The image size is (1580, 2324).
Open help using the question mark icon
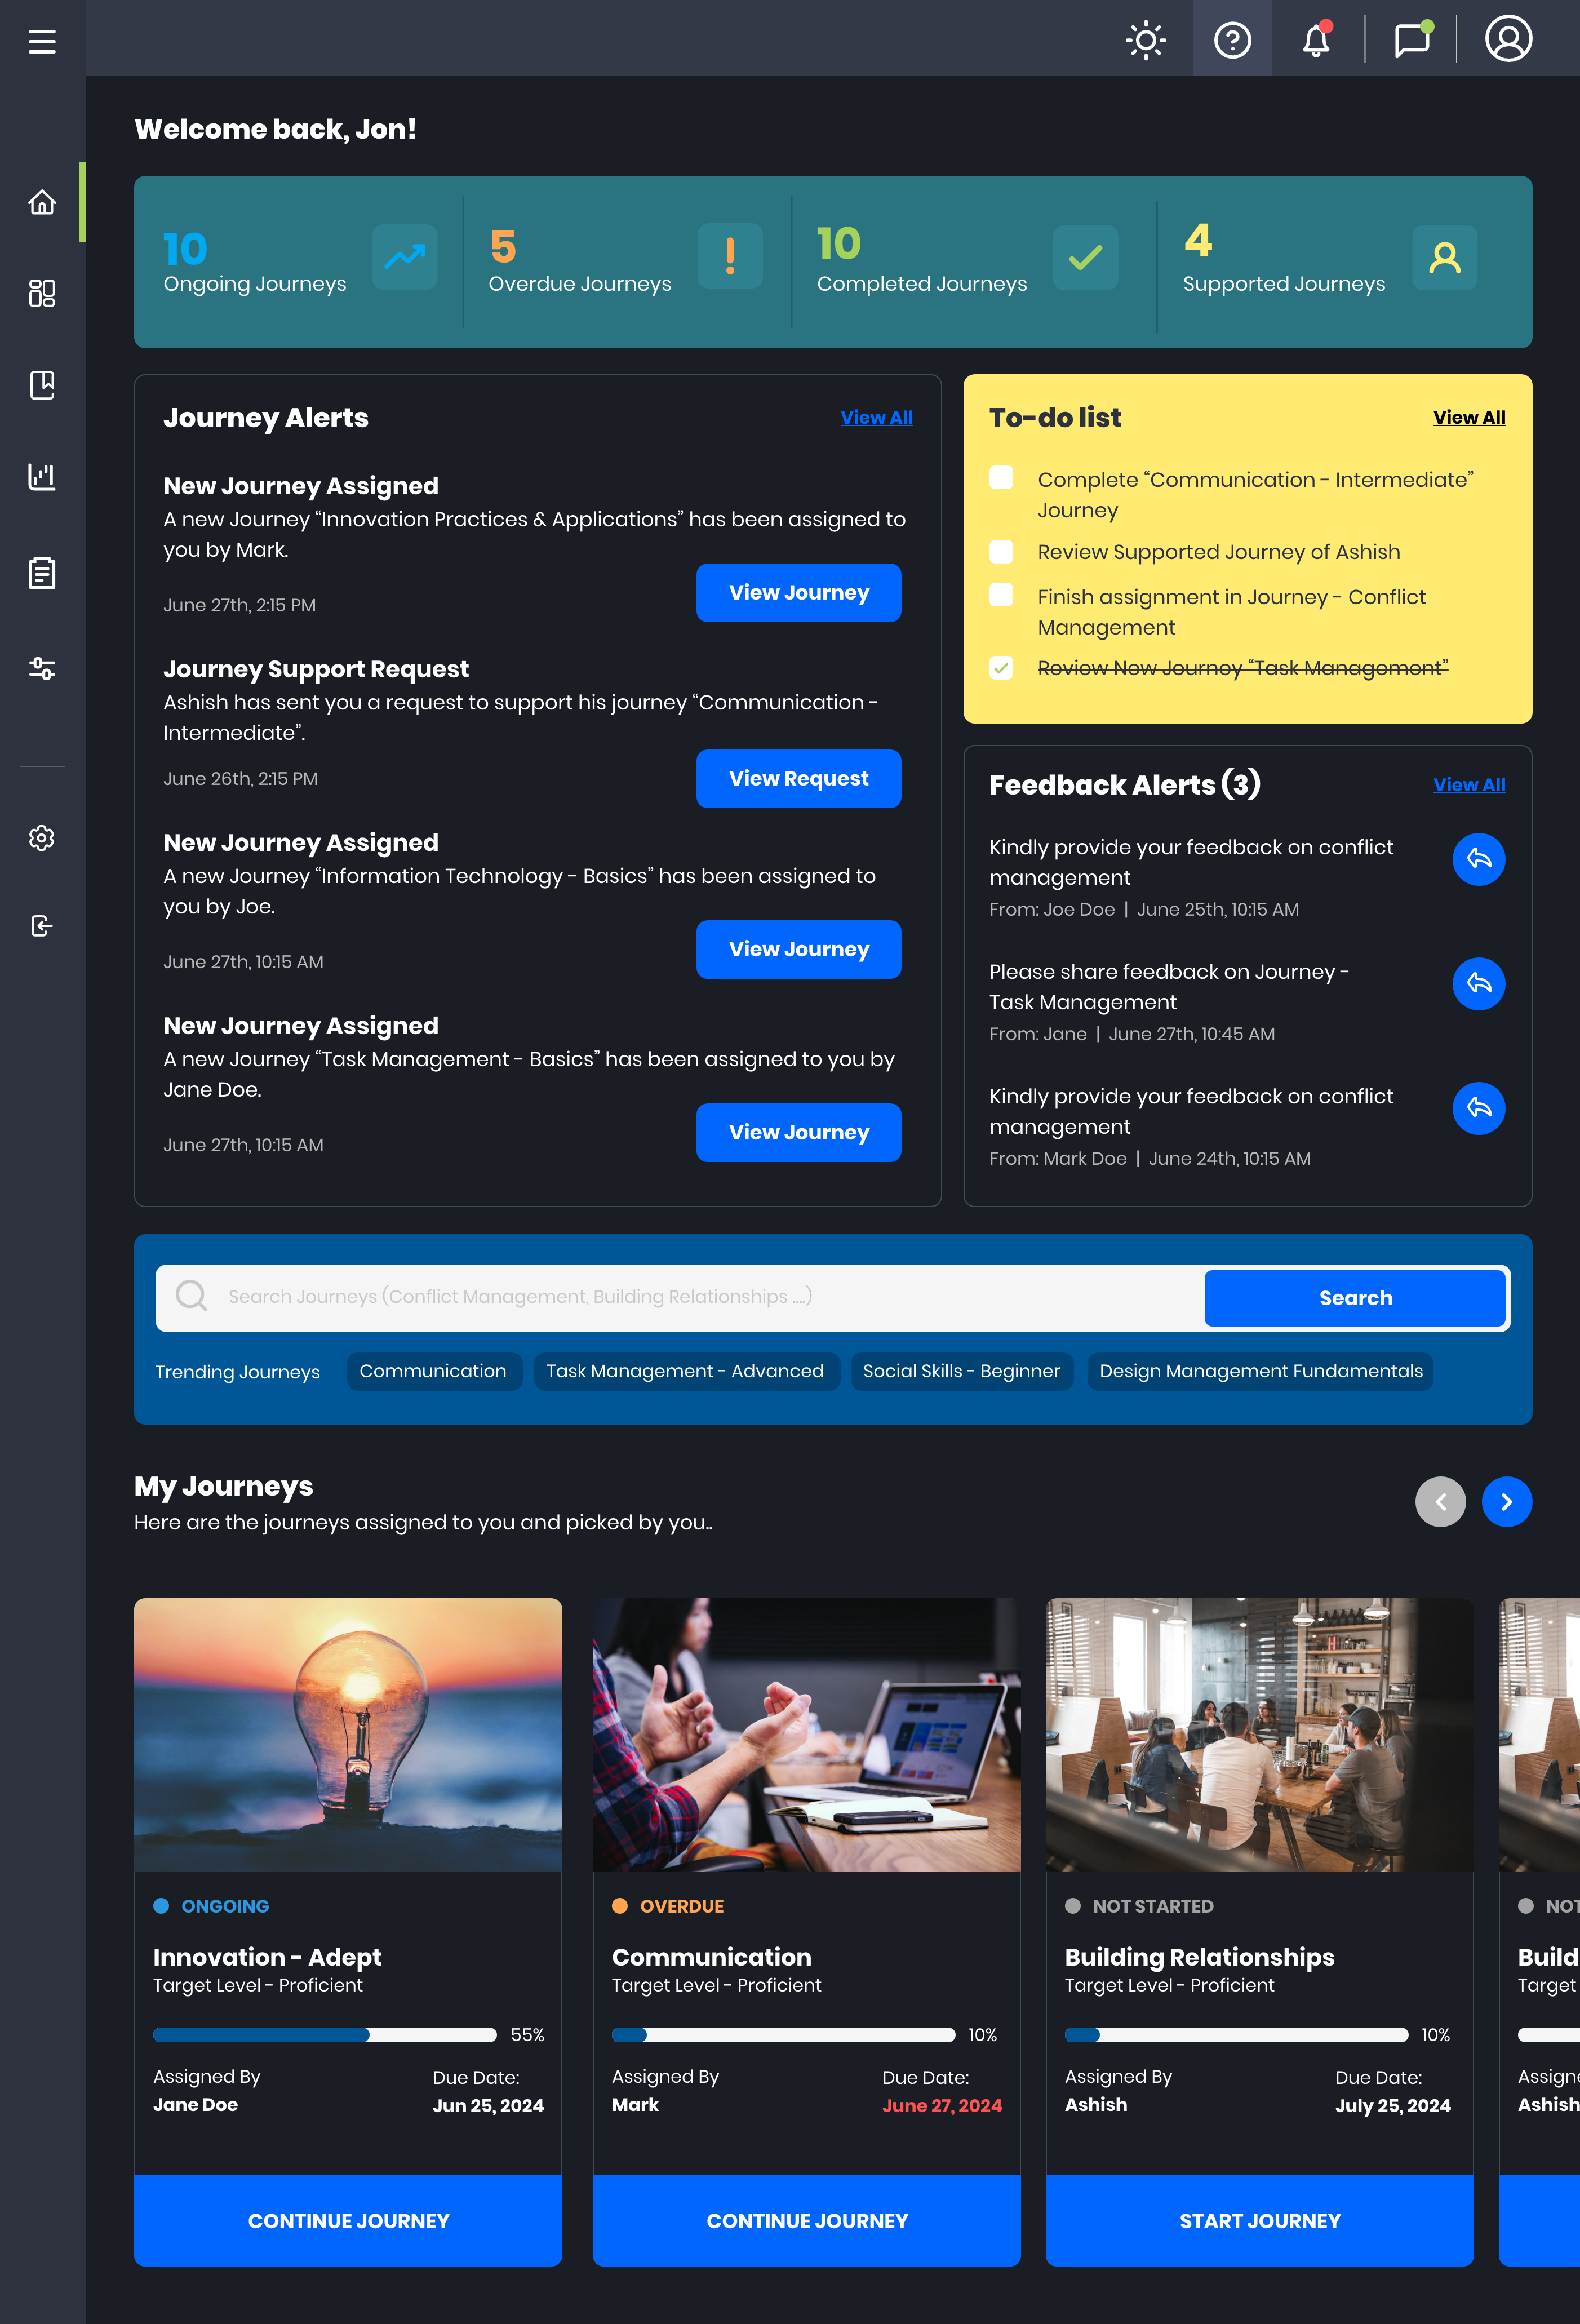pyautogui.click(x=1232, y=40)
